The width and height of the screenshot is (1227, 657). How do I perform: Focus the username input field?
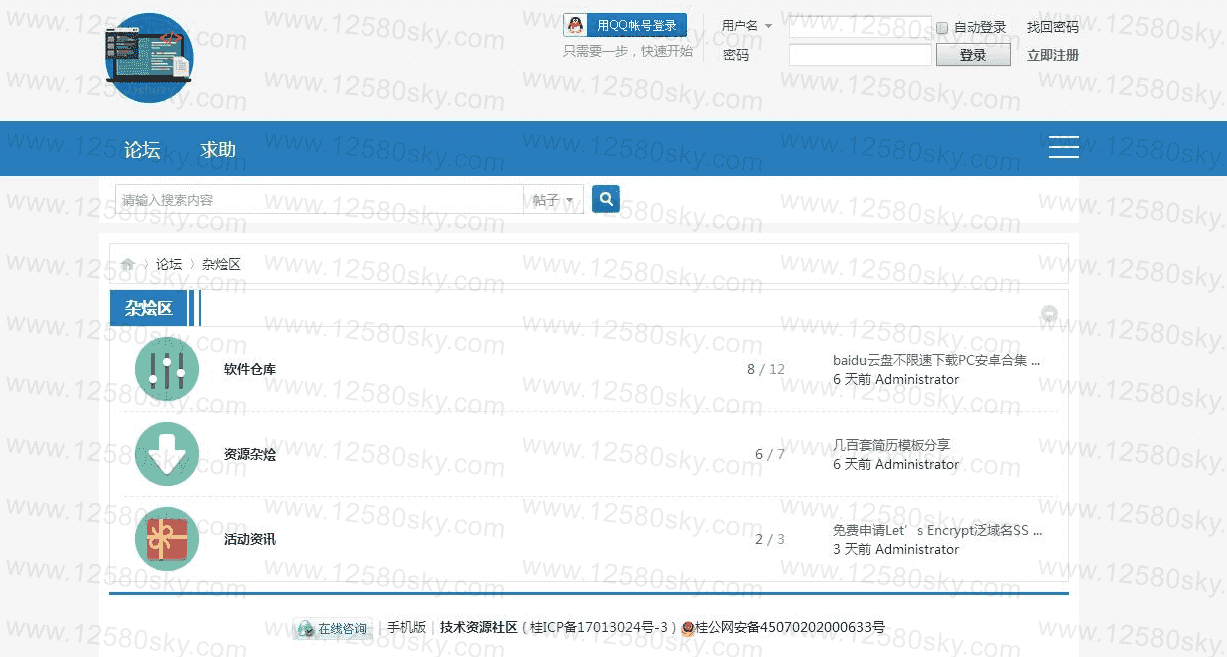[x=860, y=27]
